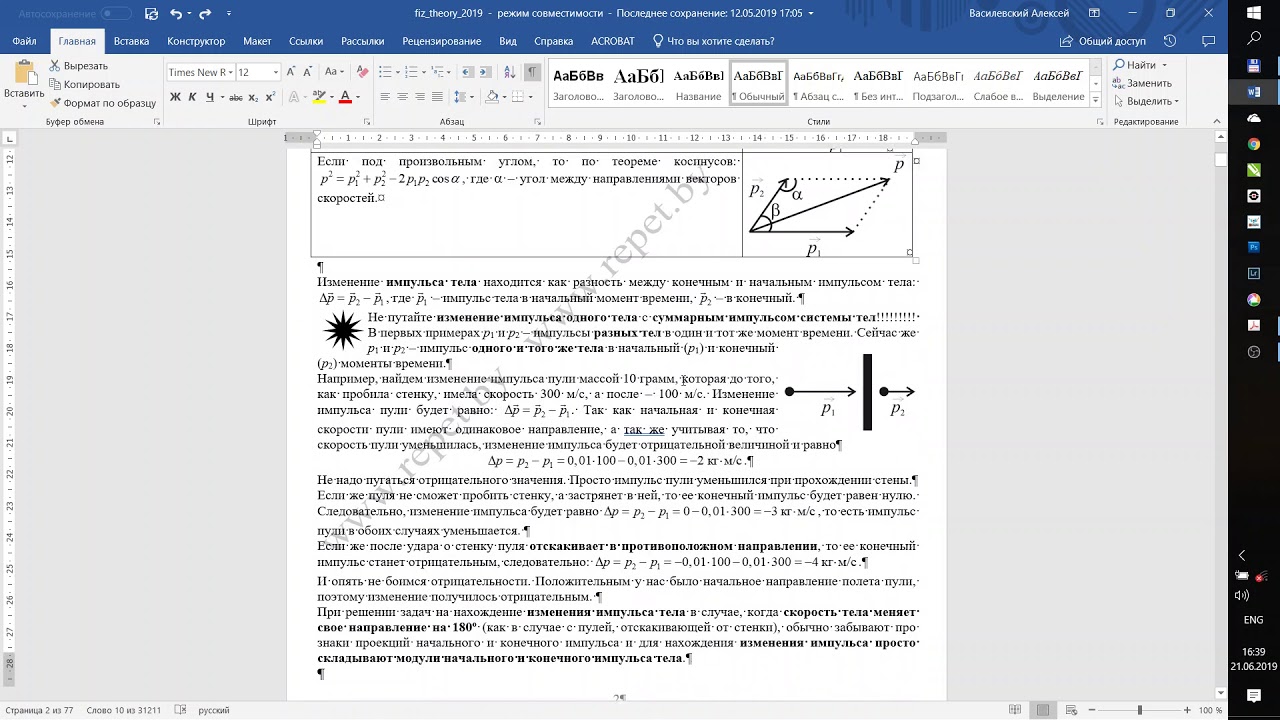Screen dimensions: 1280x720
Task: Apply the Обычный style
Action: point(758,84)
